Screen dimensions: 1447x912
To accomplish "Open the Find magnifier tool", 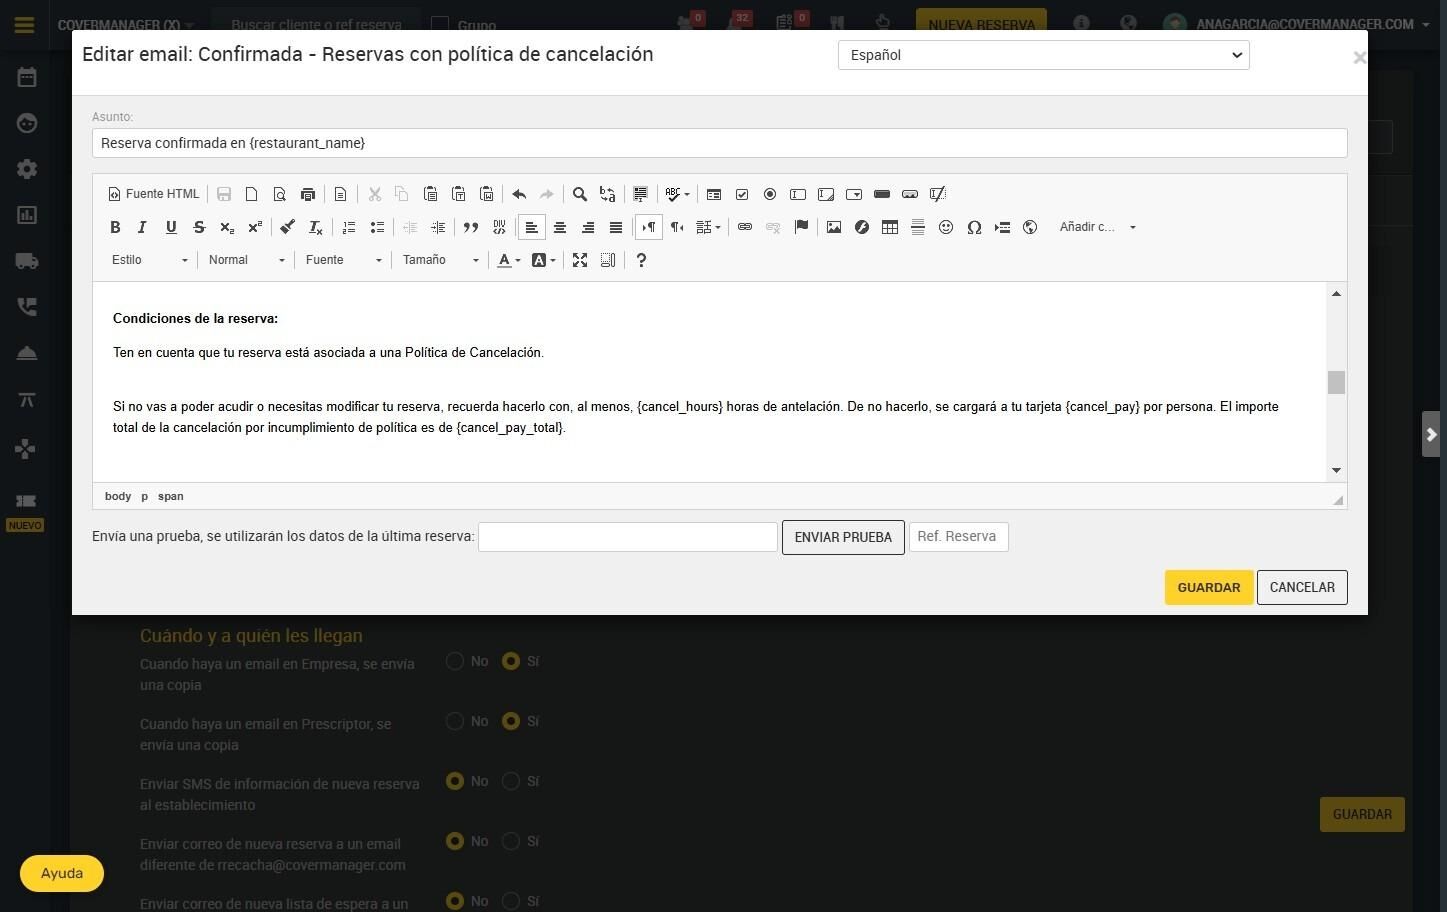I will click(x=580, y=194).
